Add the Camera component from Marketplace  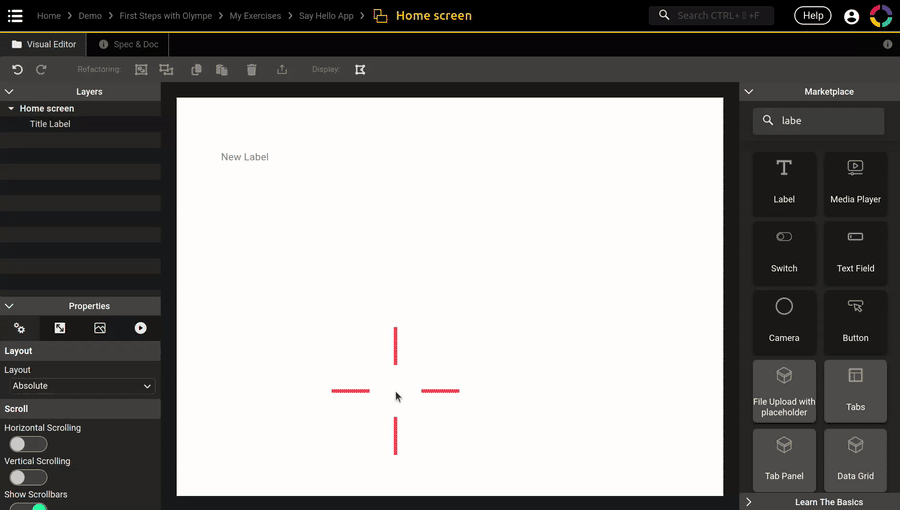(x=784, y=320)
